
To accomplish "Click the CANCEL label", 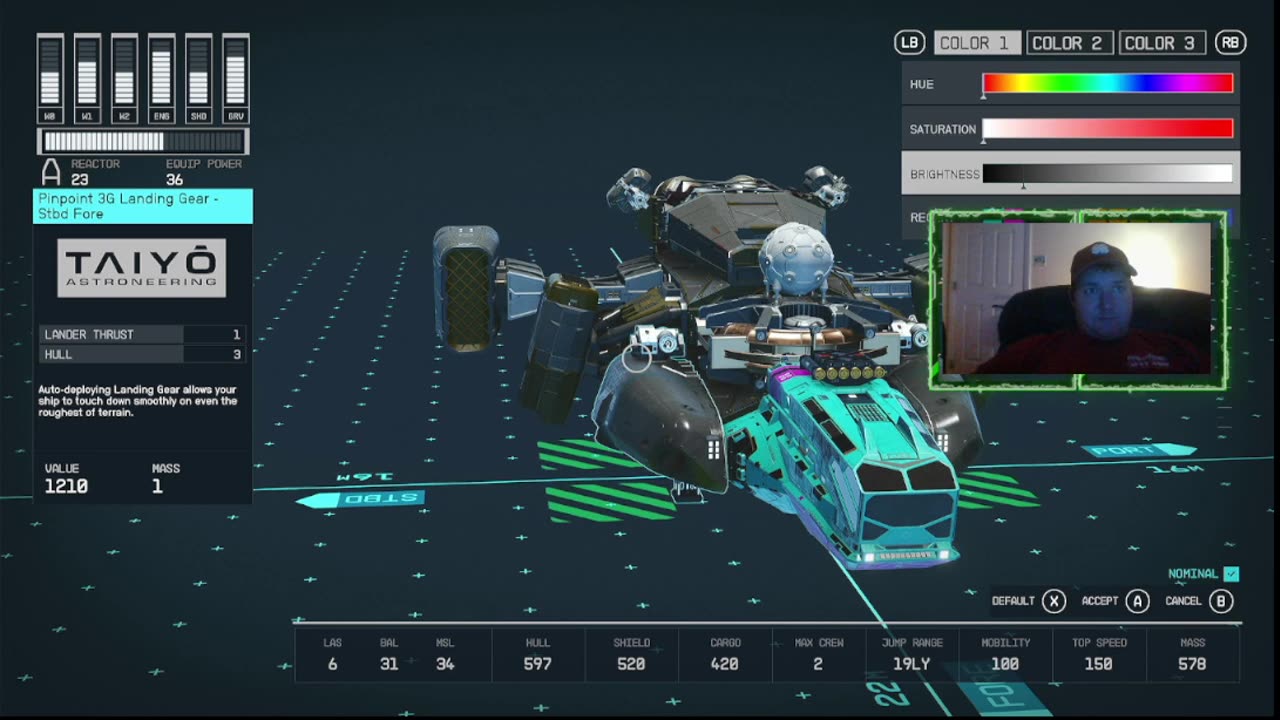I will click(x=1183, y=601).
